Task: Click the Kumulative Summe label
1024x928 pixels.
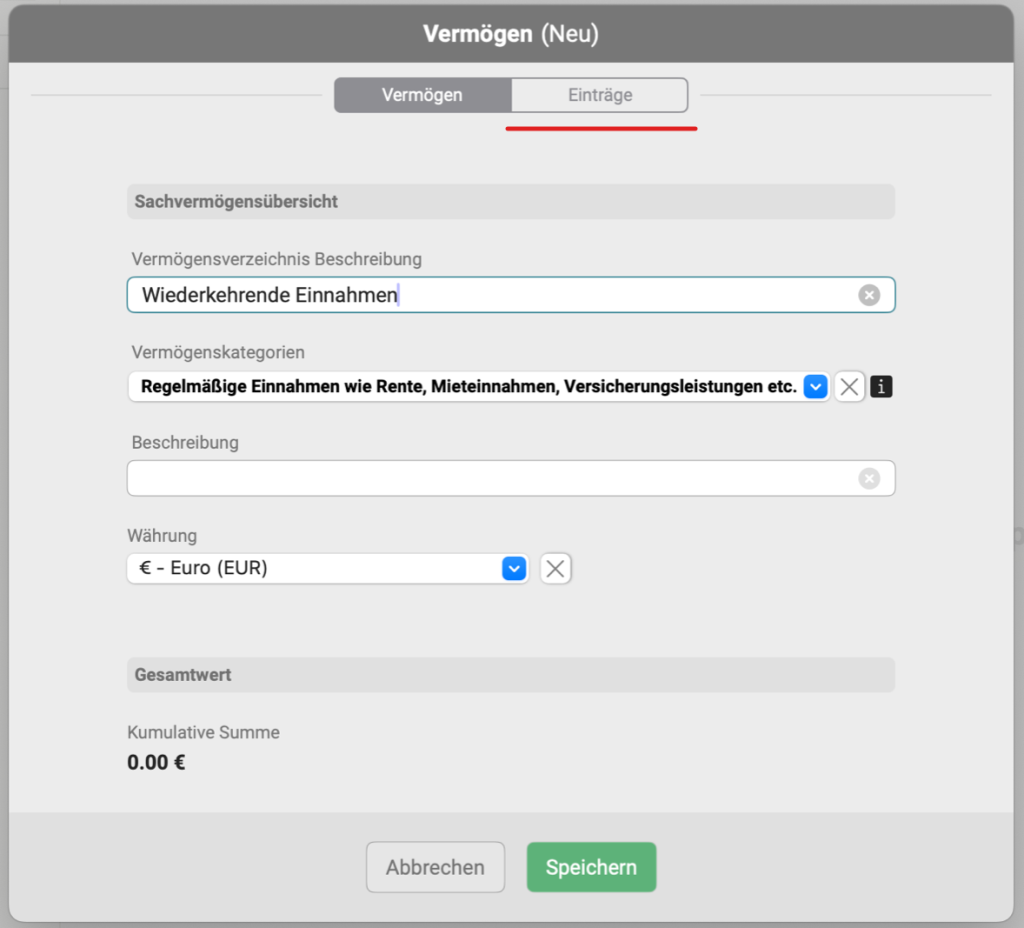Action: 203,732
